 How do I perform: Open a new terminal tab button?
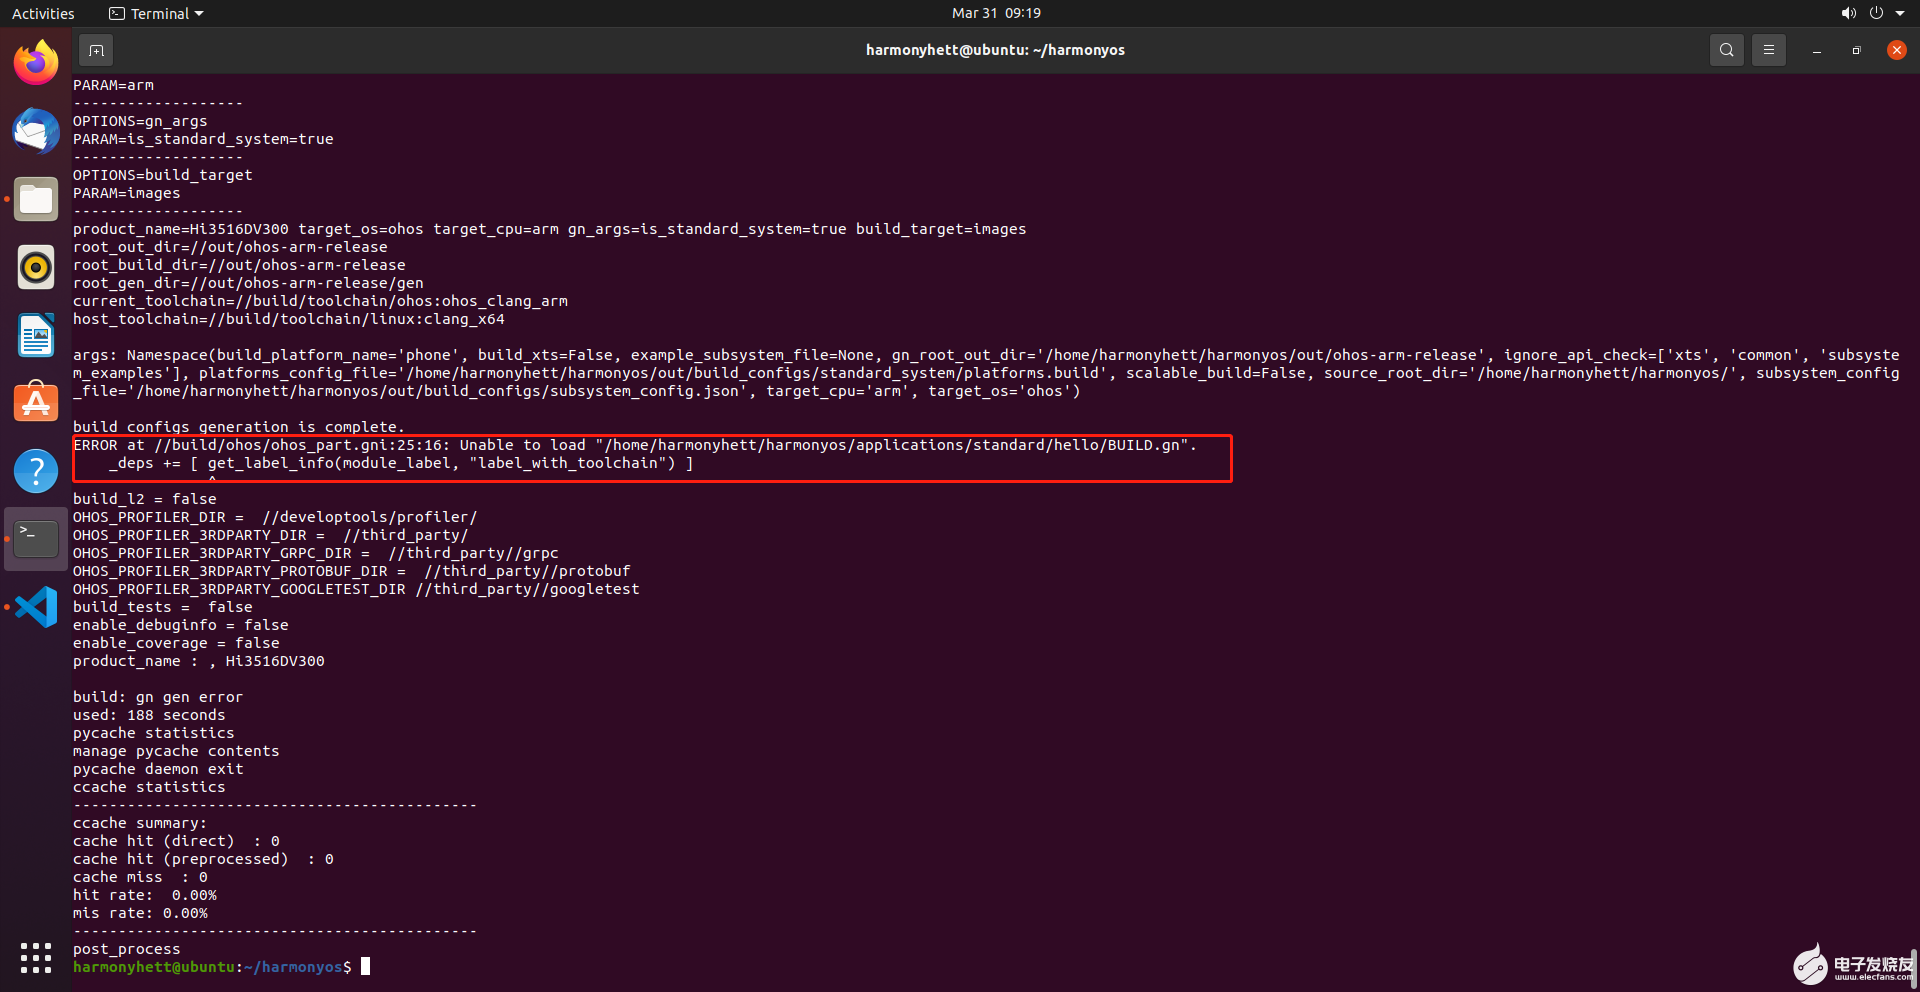pyautogui.click(x=96, y=50)
